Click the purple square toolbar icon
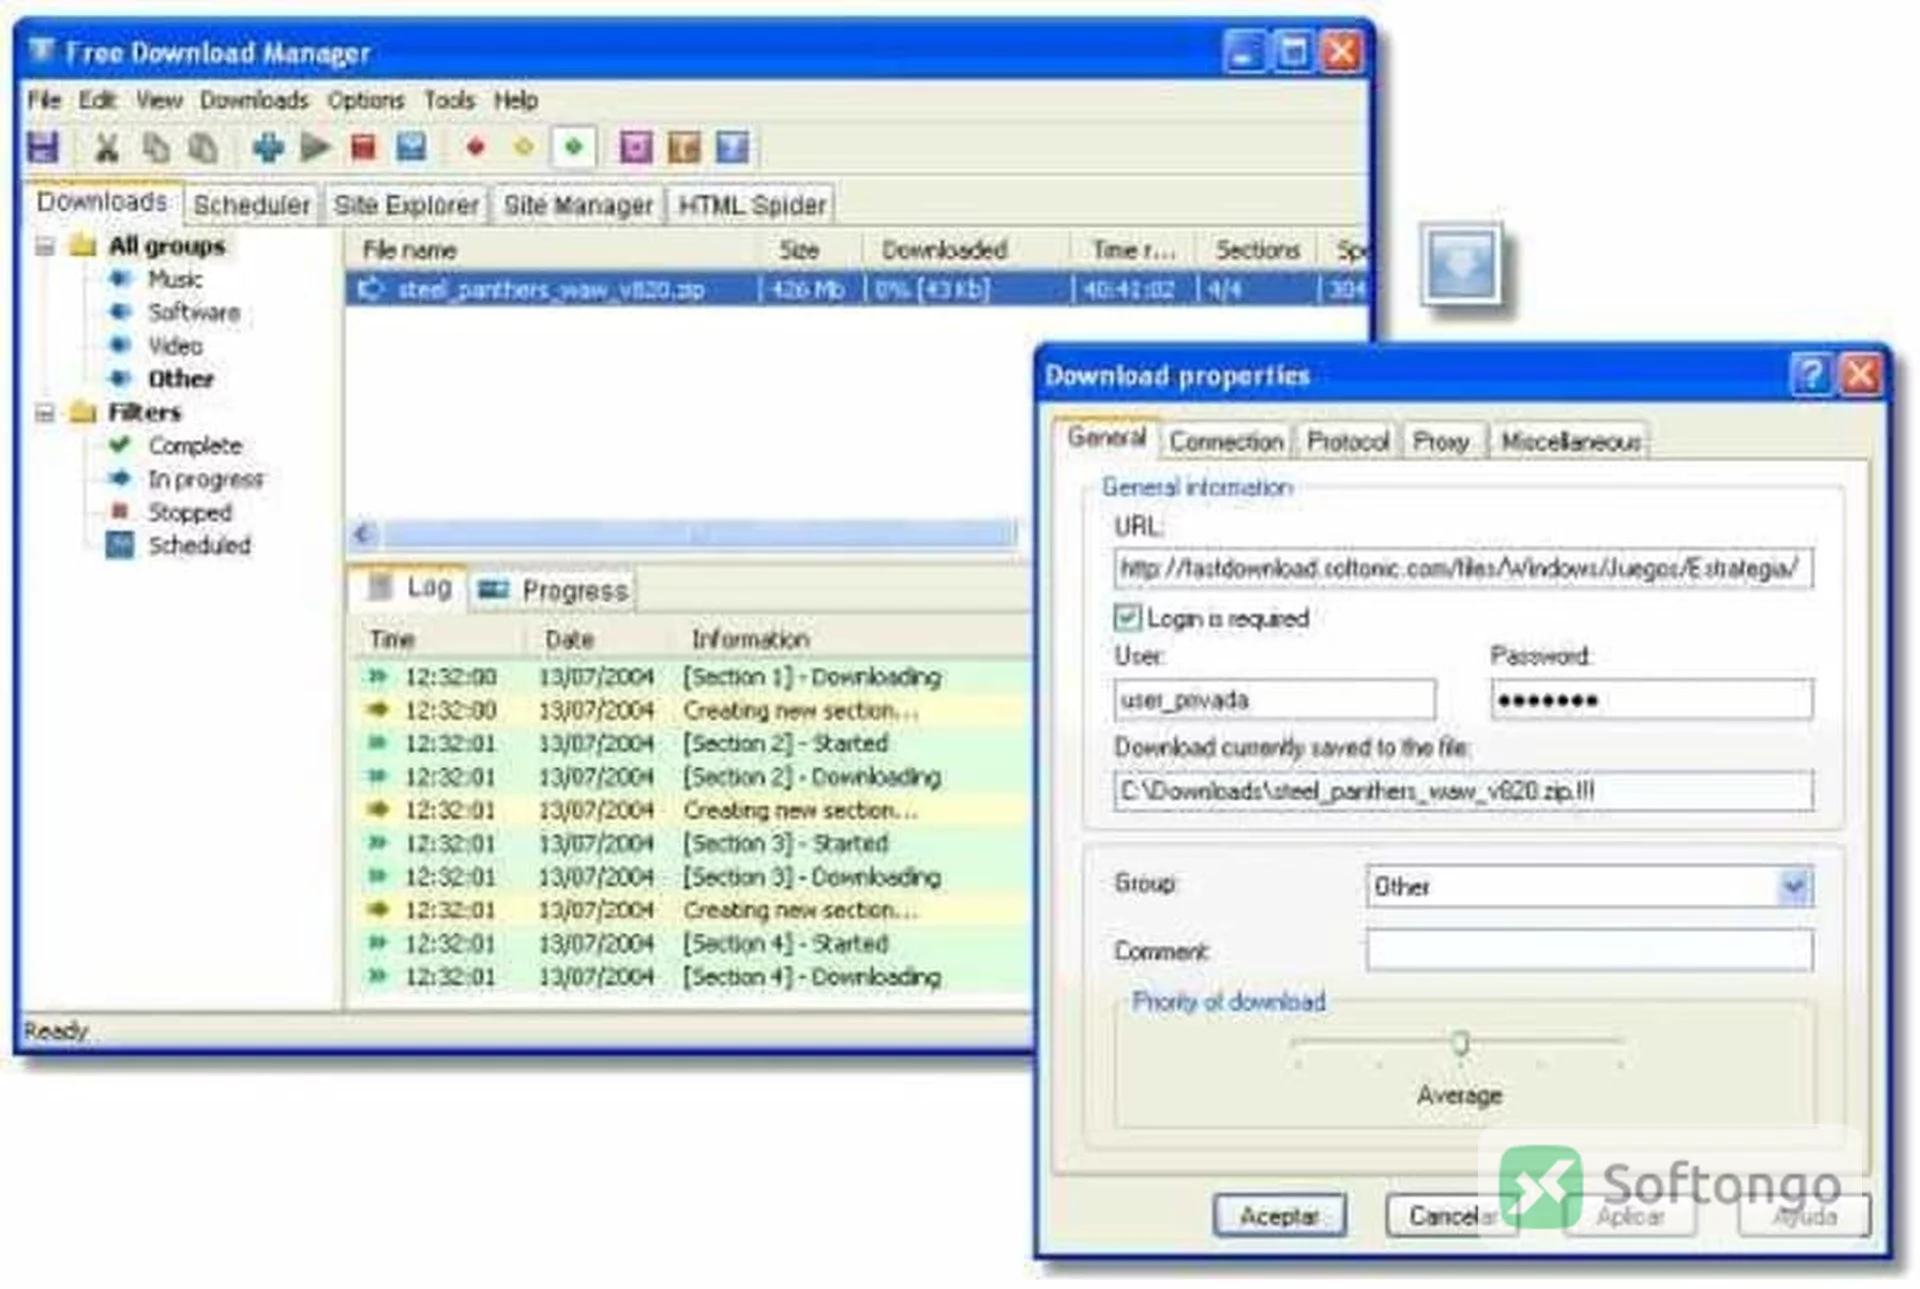Image resolution: width=1920 pixels, height=1289 pixels. (636, 148)
